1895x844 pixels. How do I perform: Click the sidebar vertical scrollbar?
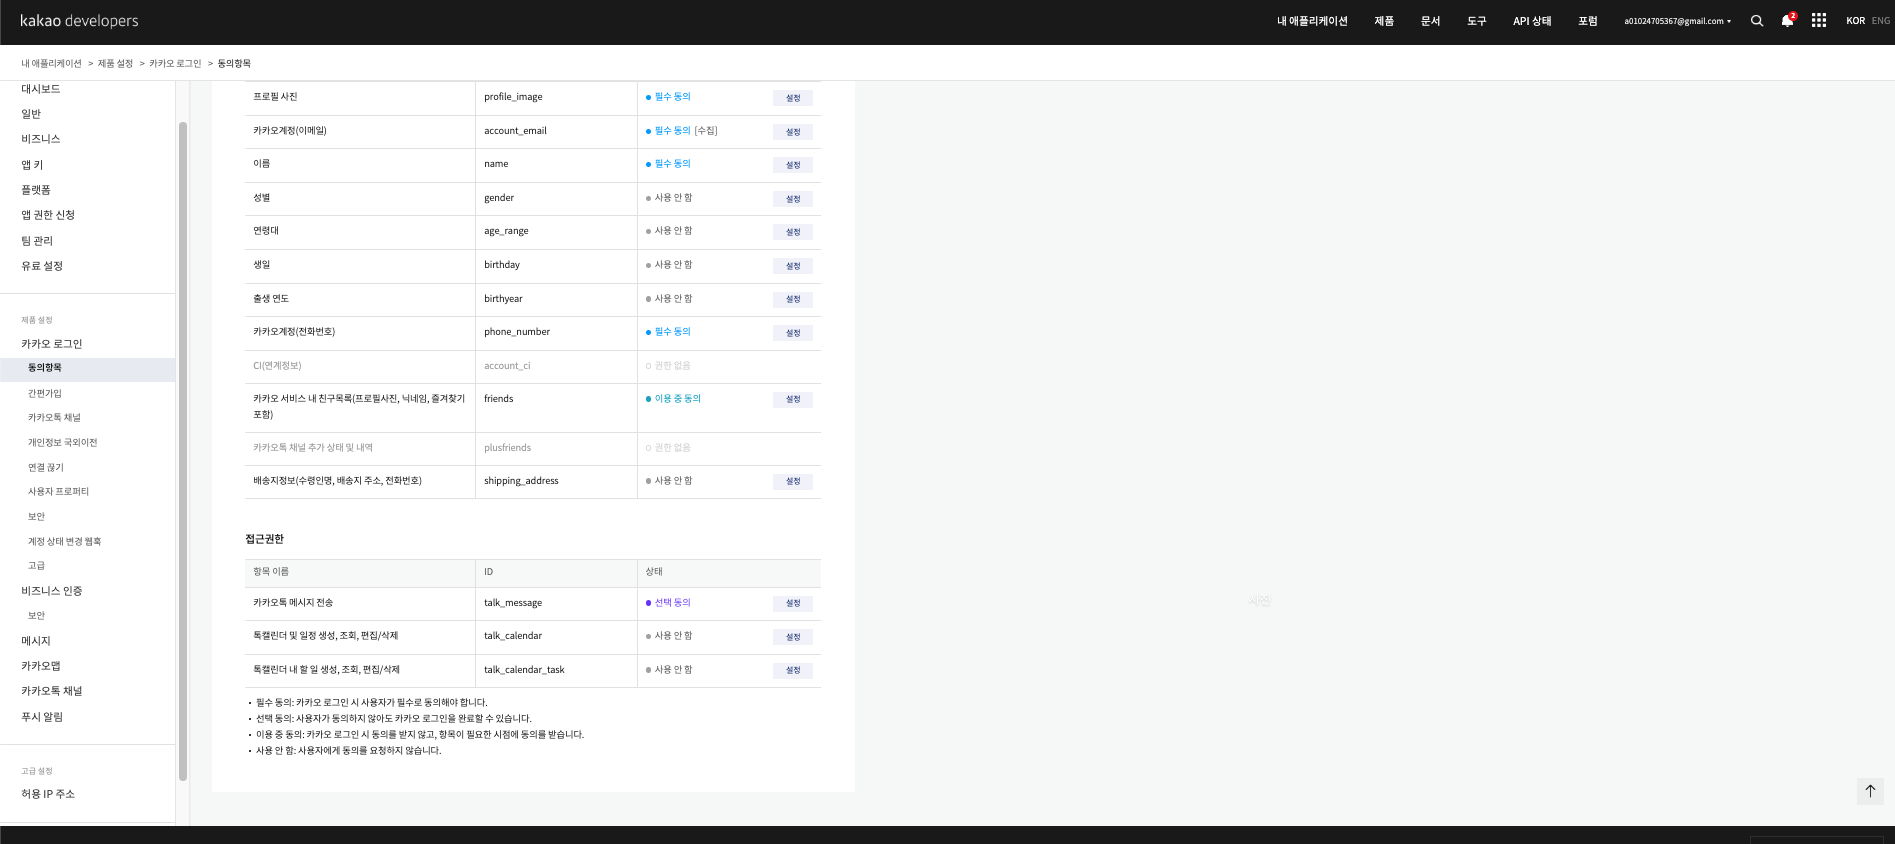tap(183, 450)
